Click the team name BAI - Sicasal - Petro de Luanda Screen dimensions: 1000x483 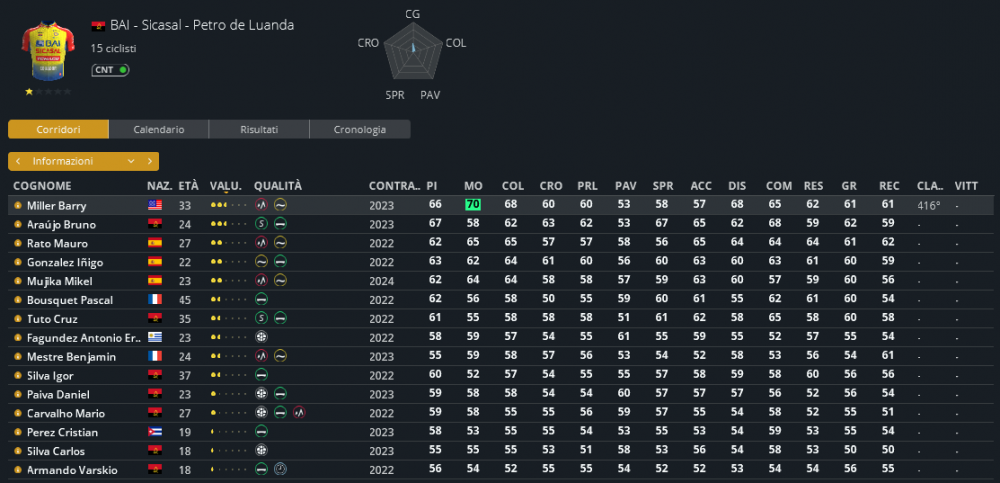click(202, 26)
